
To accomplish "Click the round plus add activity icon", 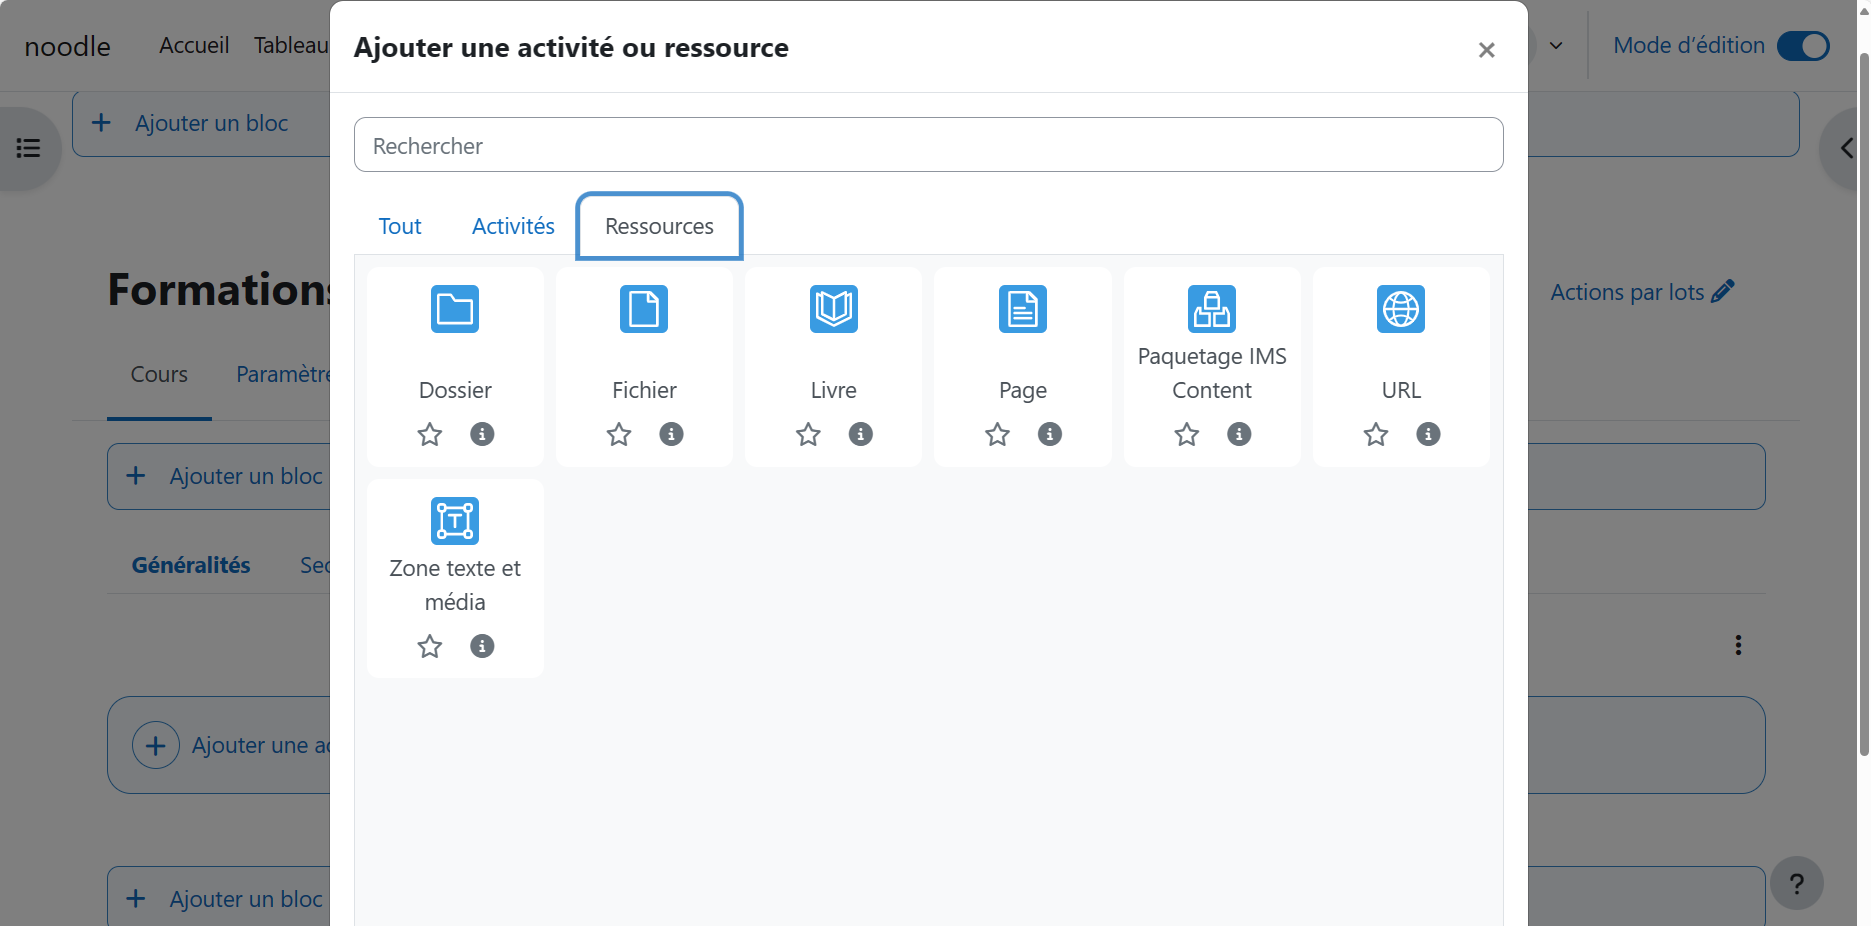I will coord(156,745).
